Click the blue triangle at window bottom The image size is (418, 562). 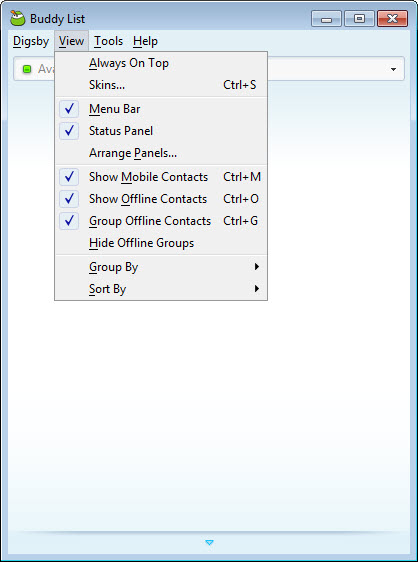tap(209, 542)
